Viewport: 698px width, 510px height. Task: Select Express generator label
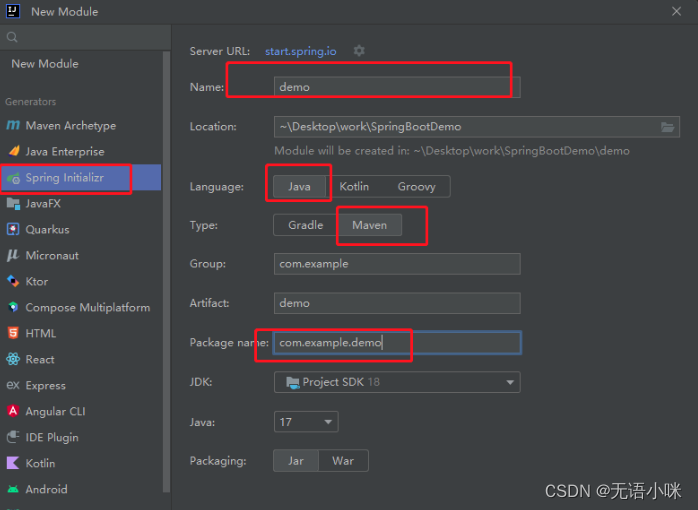click(45, 385)
